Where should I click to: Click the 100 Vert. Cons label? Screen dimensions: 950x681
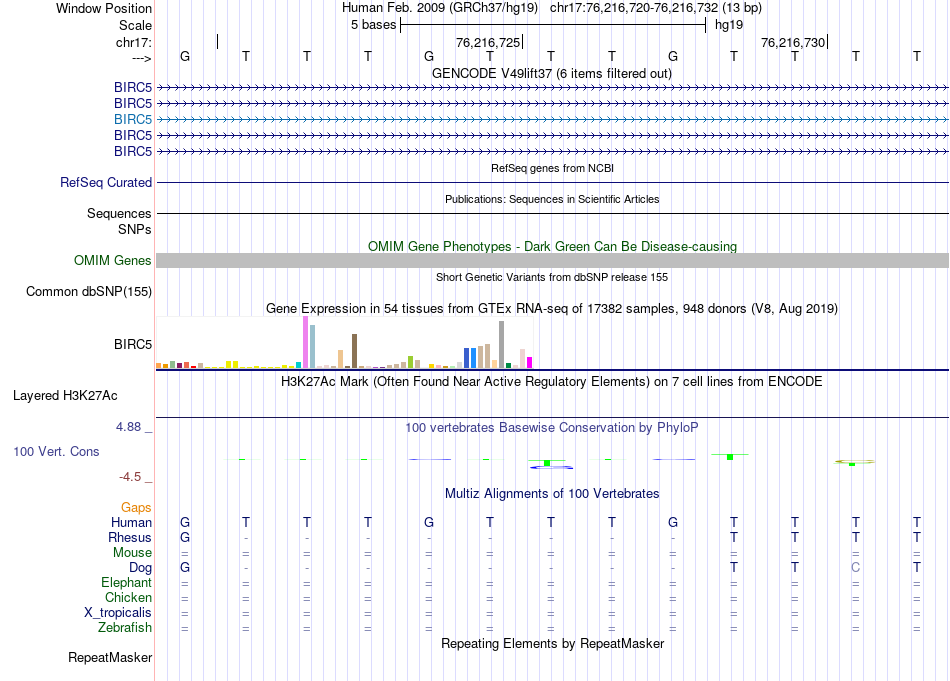tap(56, 451)
